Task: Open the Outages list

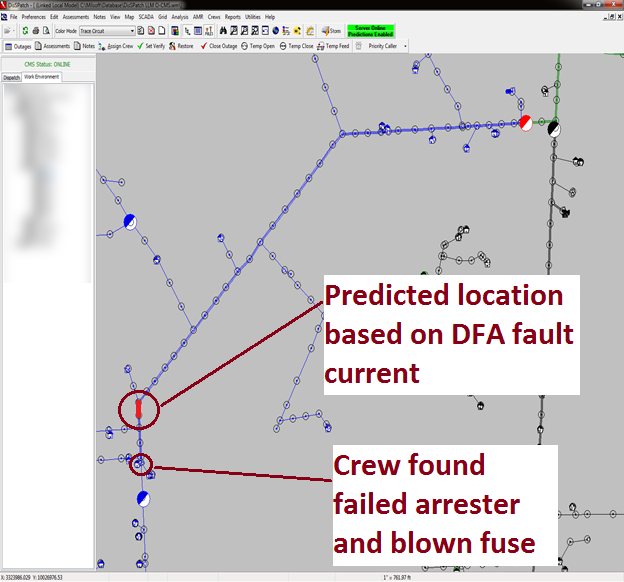Action: (18, 46)
